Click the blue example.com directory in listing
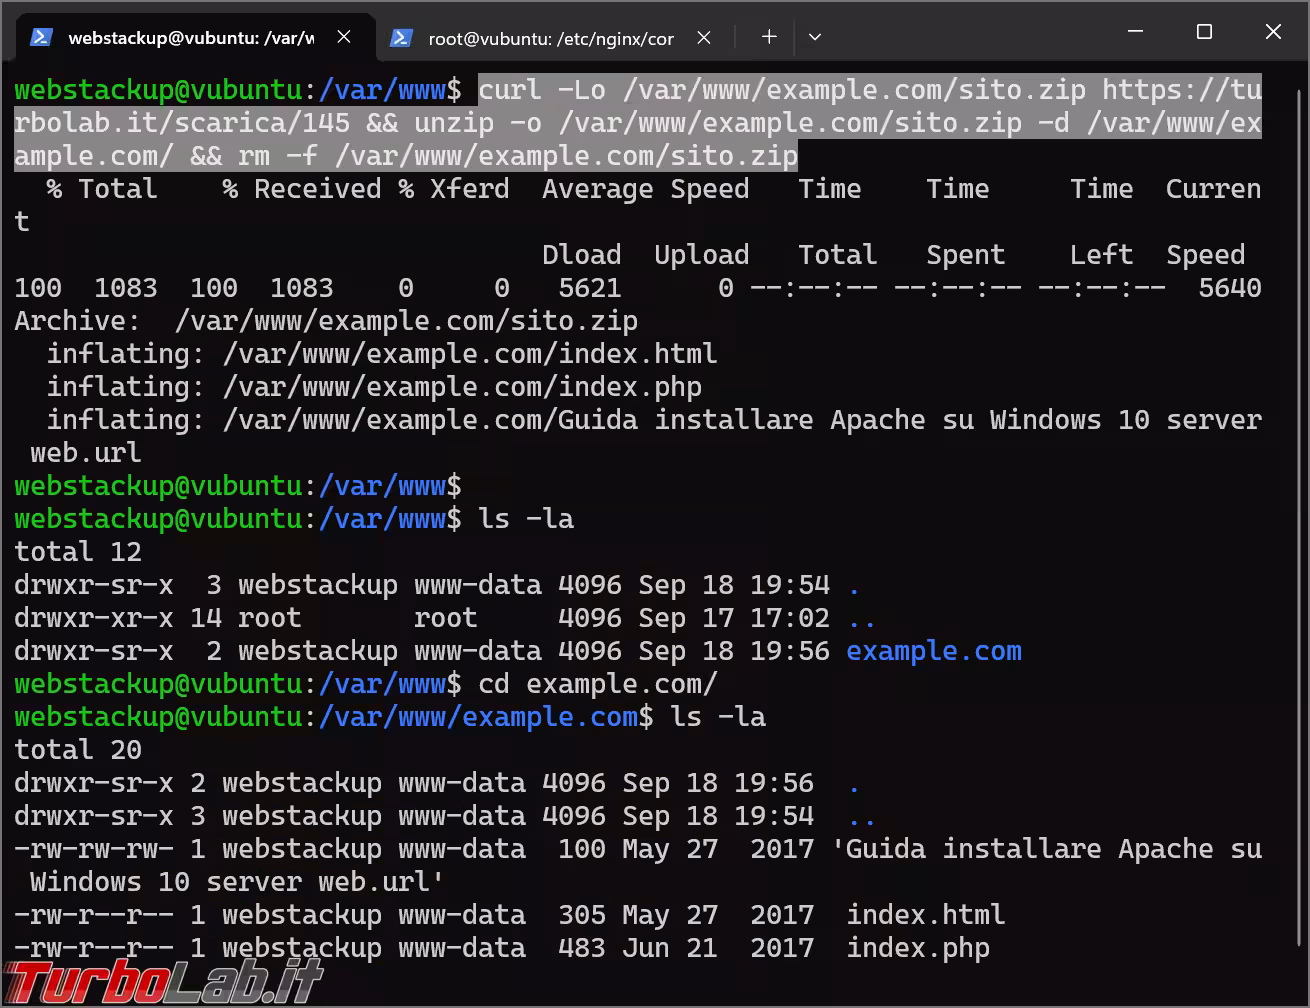The image size is (1310, 1008). click(933, 651)
